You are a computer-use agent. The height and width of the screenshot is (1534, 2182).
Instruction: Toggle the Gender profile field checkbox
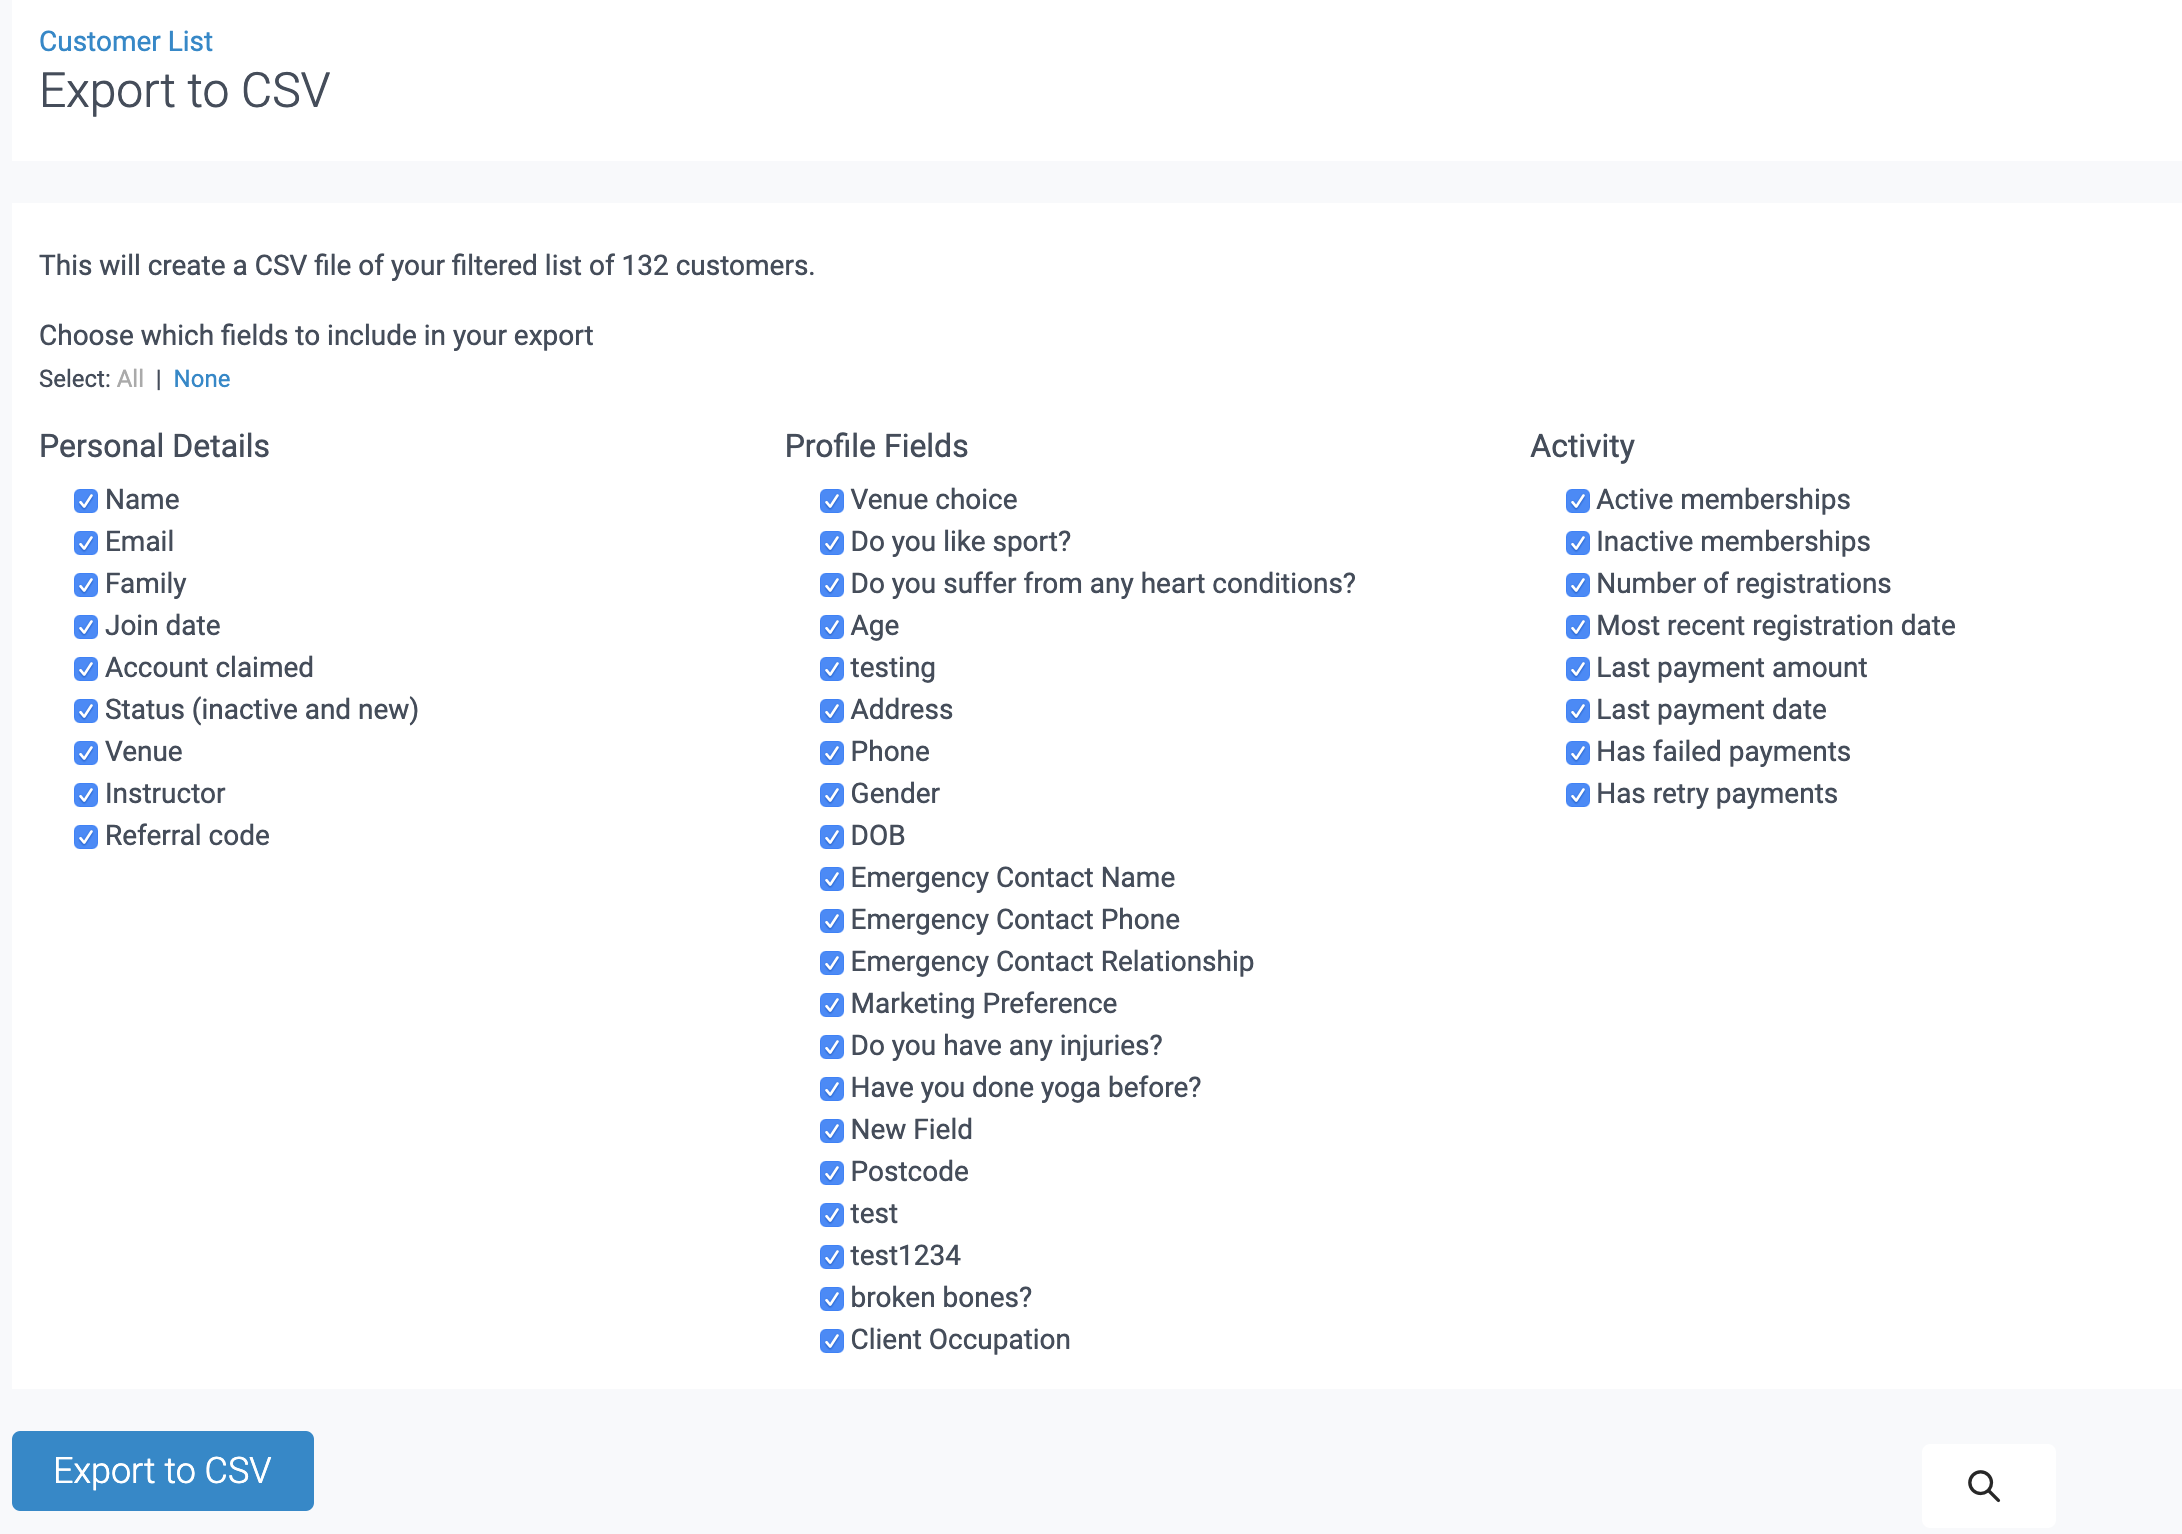point(831,794)
